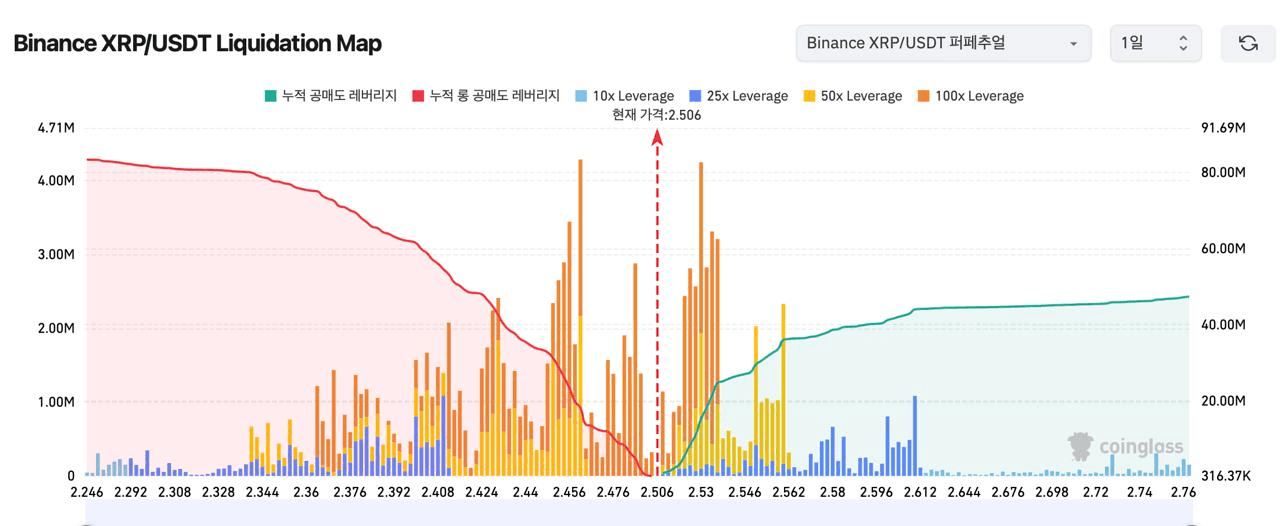Click the refresh icon button

point(1248,43)
